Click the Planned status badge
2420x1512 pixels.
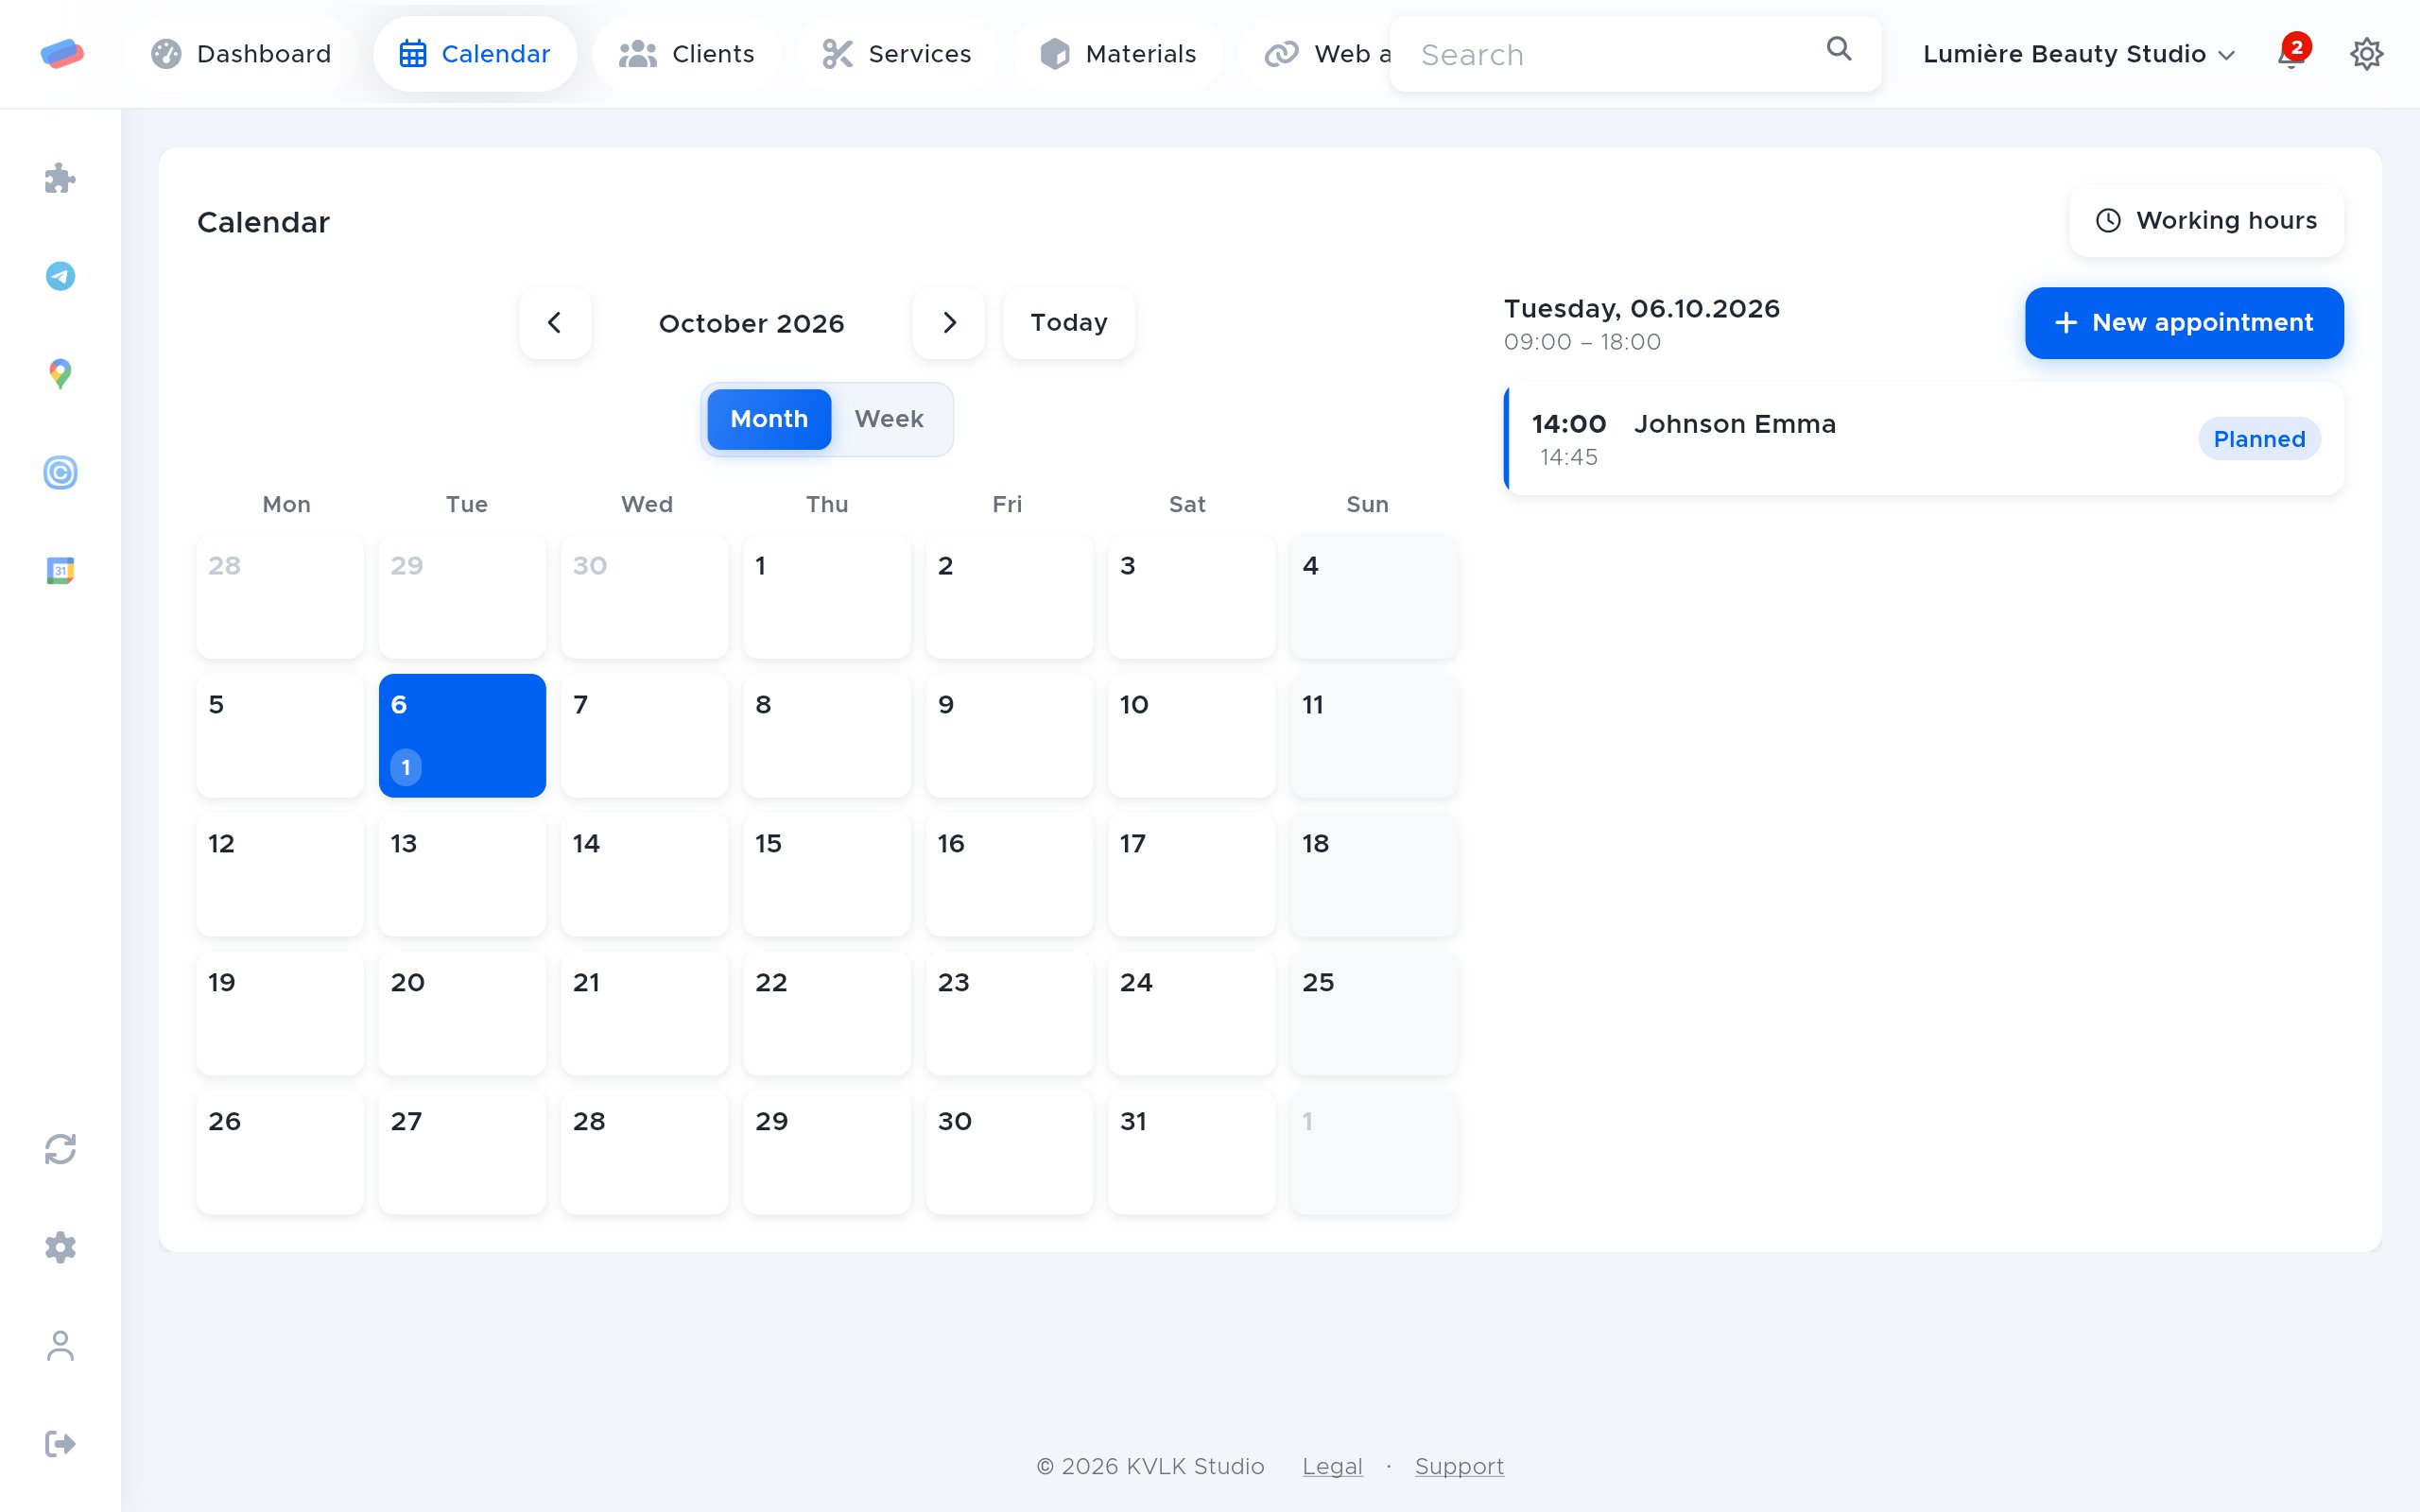pos(2259,439)
